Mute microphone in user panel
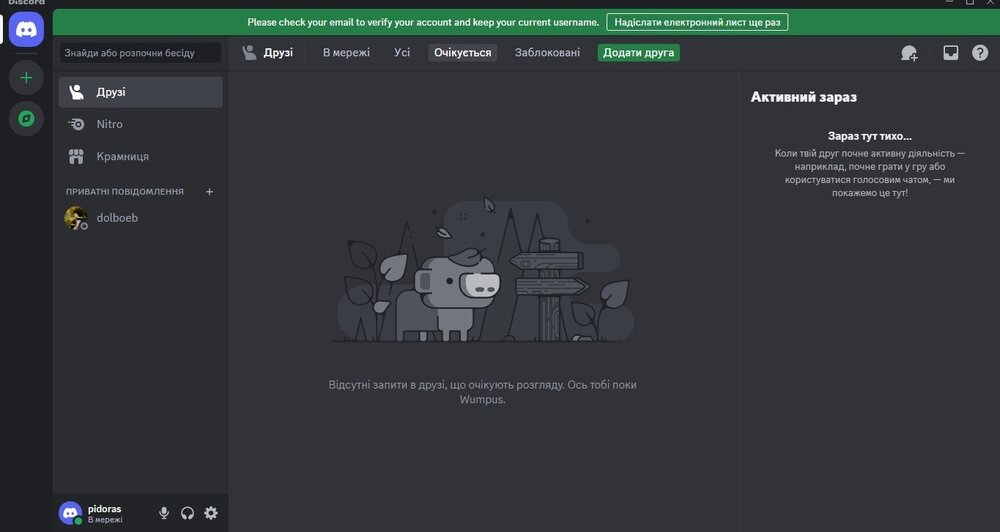This screenshot has width=1000, height=532. point(164,513)
